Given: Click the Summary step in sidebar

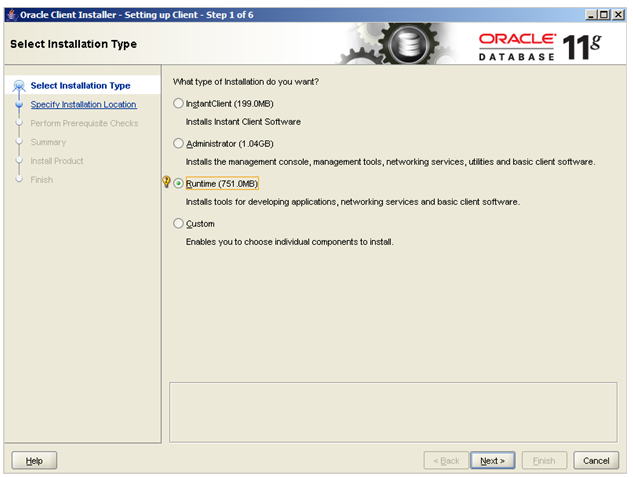Looking at the screenshot, I should pyautogui.click(x=48, y=142).
